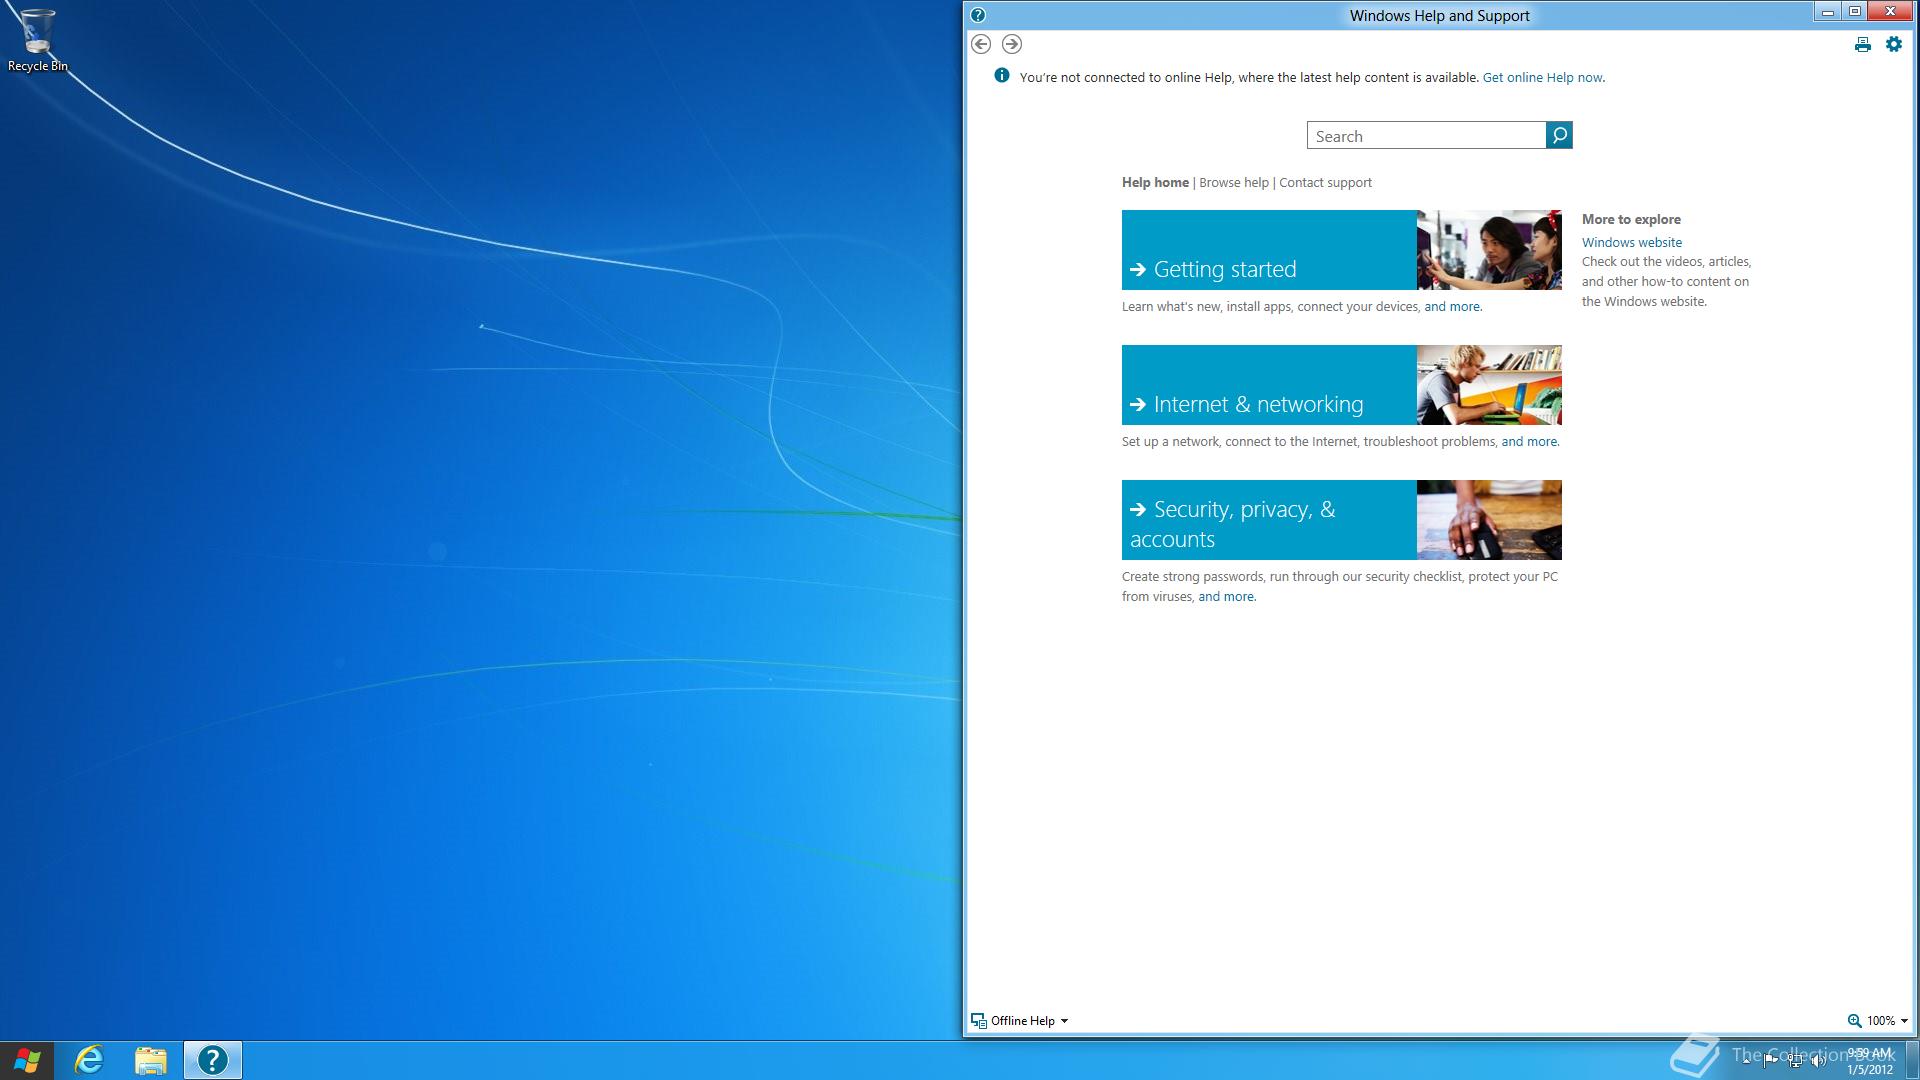
Task: Go forward in Help and Support
Action: (x=1012, y=44)
